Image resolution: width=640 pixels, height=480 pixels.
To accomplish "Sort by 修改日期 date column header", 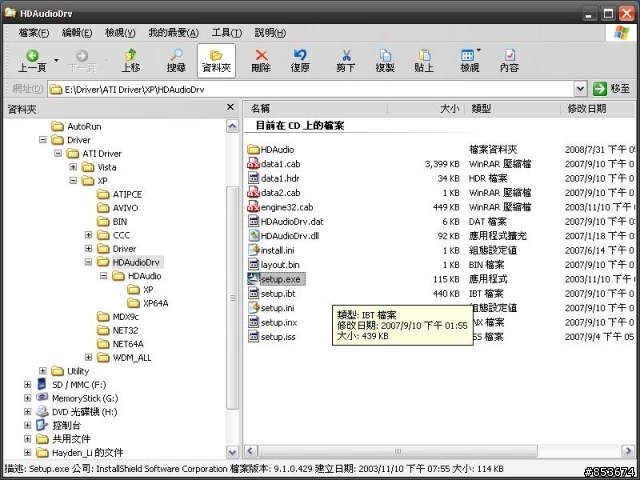I will (x=598, y=109).
